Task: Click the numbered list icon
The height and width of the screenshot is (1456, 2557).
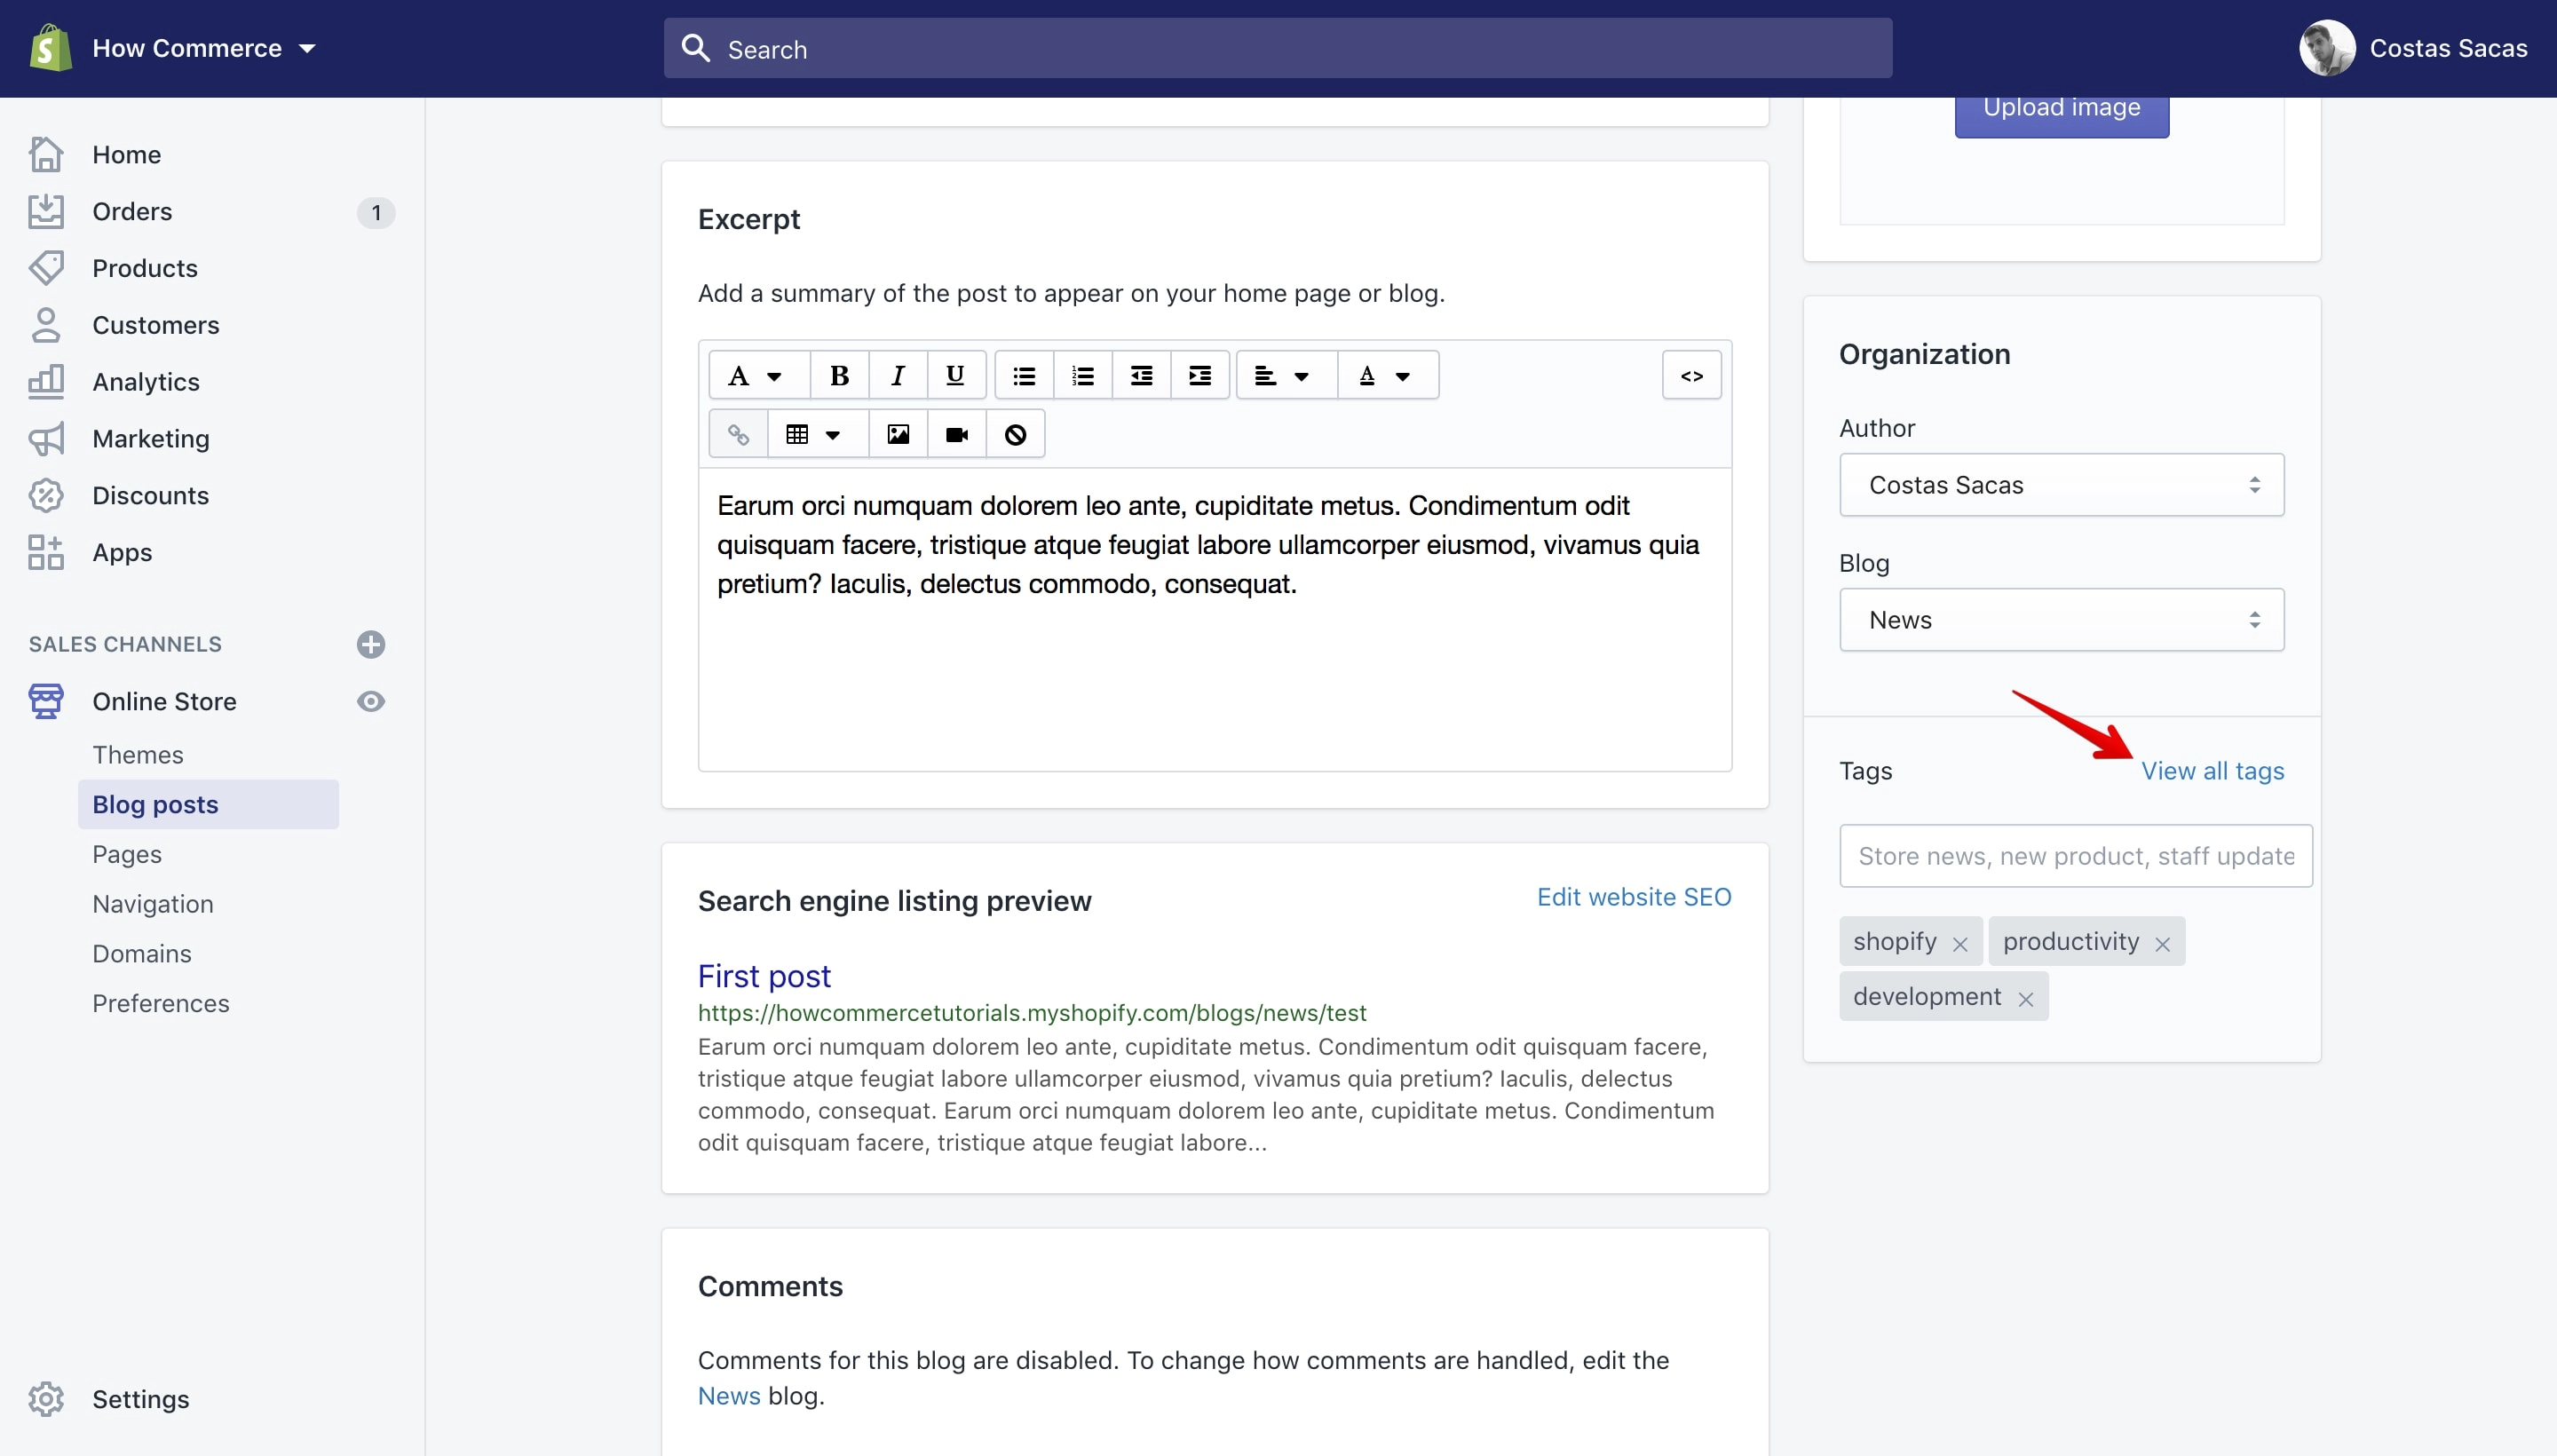Action: coord(1082,376)
